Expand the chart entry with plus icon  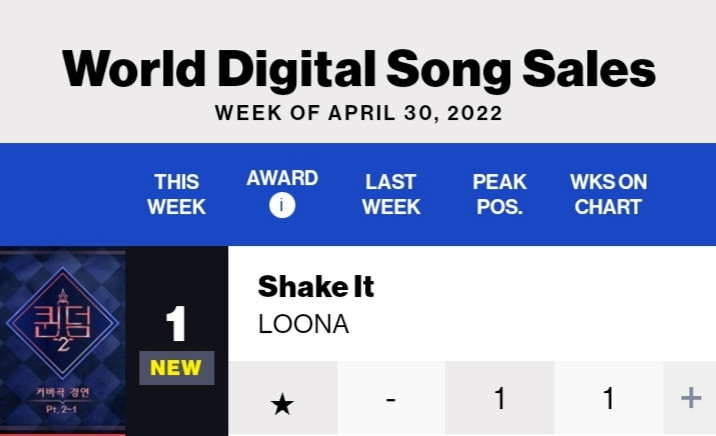coord(690,398)
